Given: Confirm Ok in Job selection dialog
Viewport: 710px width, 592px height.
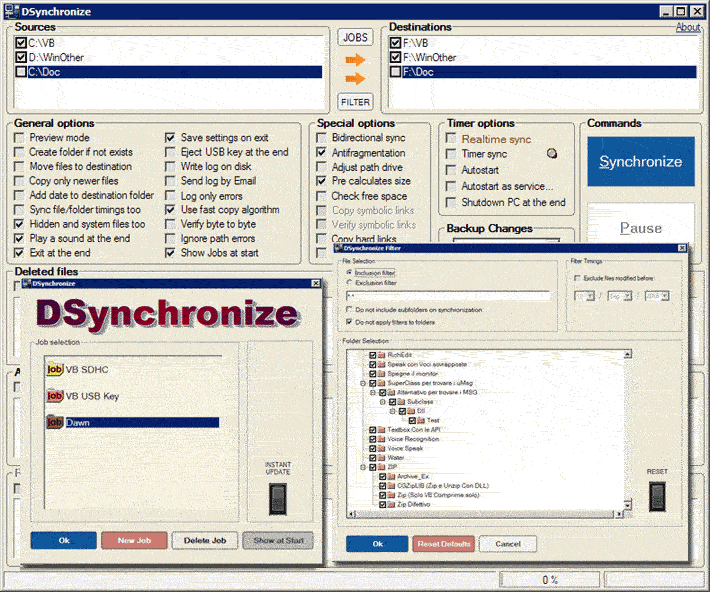Looking at the screenshot, I should tap(63, 540).
